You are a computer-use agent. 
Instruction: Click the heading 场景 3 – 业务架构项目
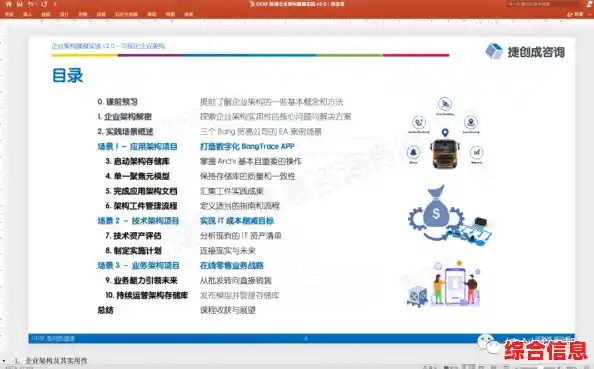point(138,265)
